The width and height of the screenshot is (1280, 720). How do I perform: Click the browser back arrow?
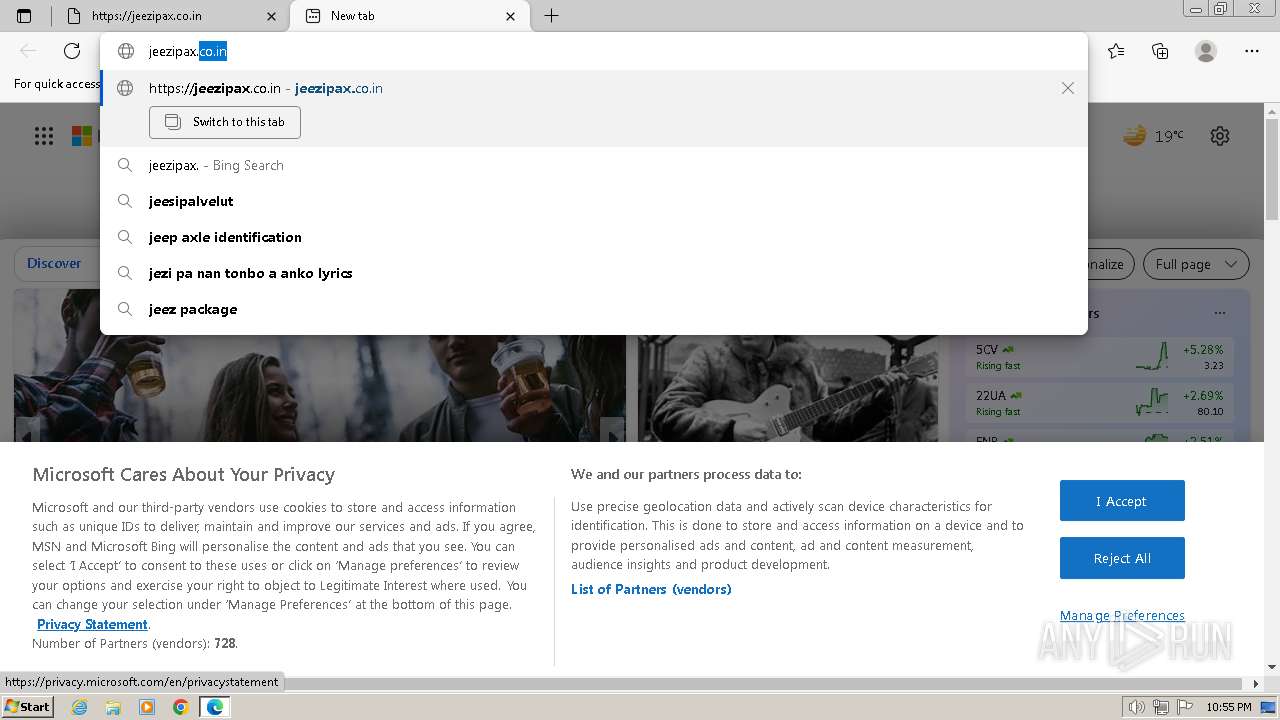tap(28, 51)
